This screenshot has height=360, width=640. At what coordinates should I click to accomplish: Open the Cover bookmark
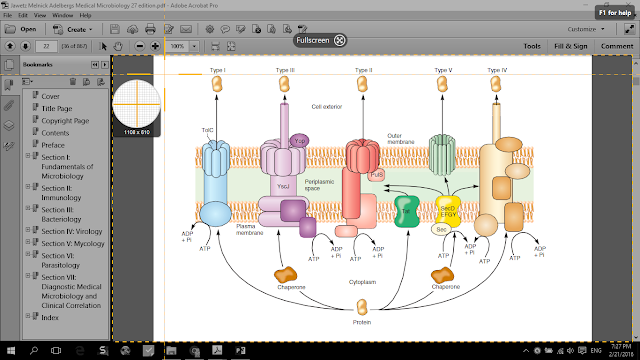tap(50, 96)
